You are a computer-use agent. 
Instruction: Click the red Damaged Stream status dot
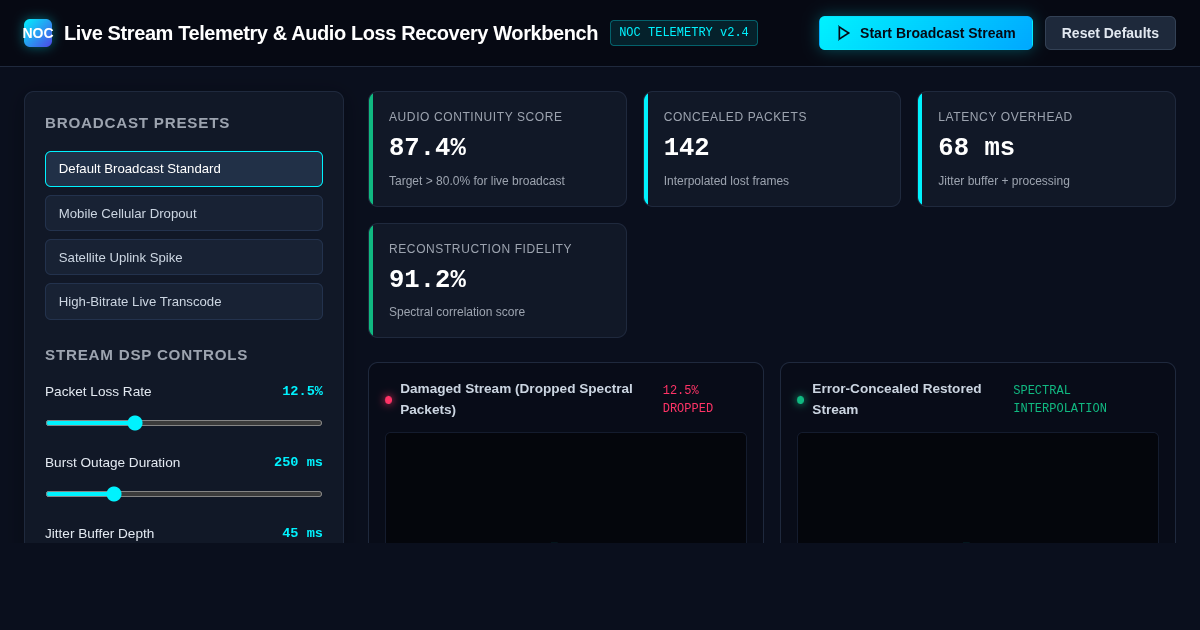point(388,400)
